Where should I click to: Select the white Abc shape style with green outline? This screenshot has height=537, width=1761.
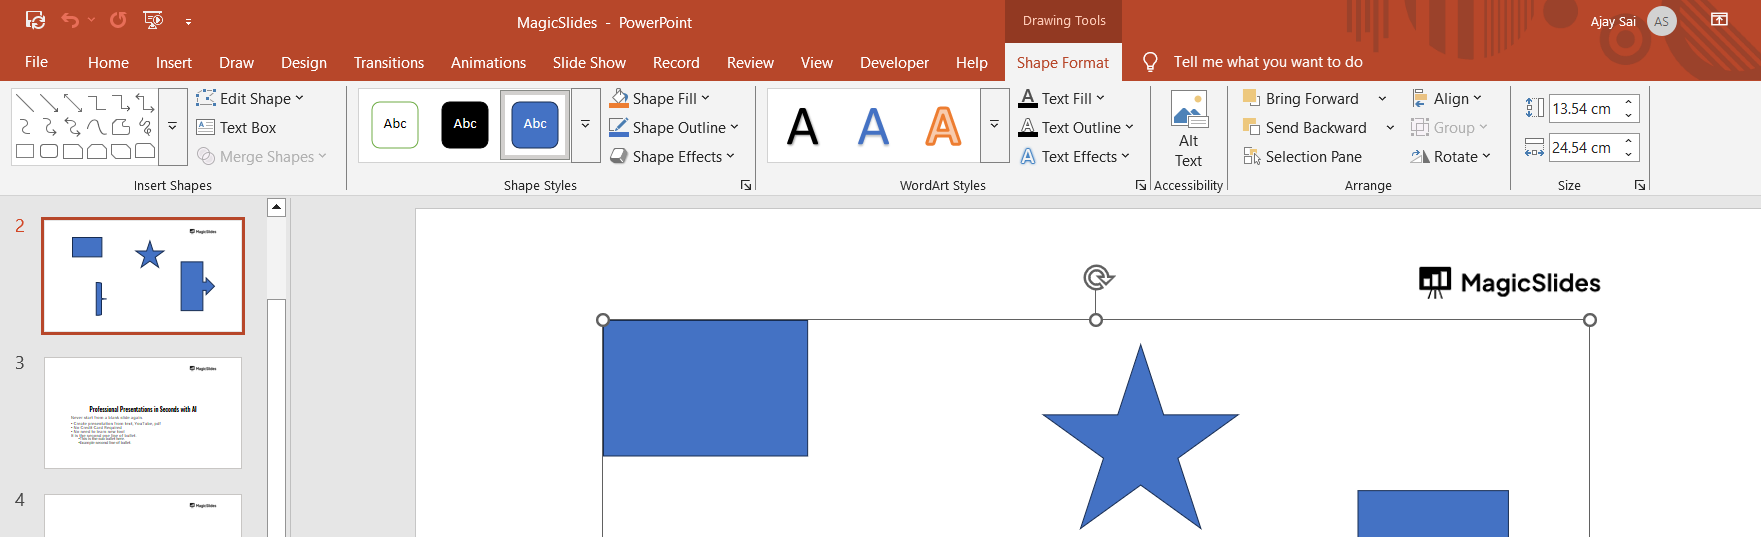click(395, 125)
